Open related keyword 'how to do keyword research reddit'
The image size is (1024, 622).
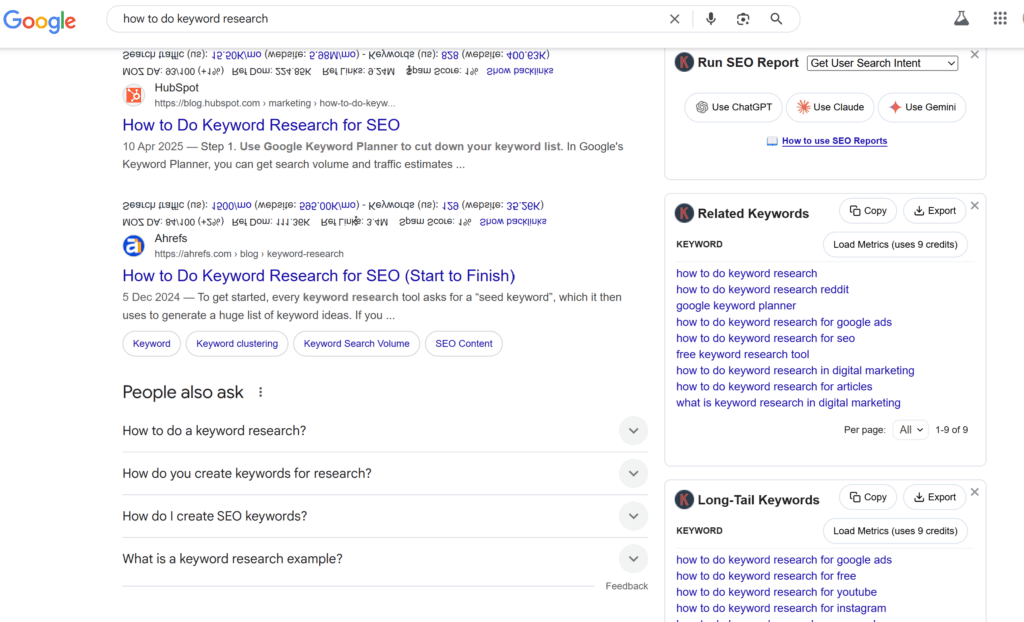[x=762, y=289]
